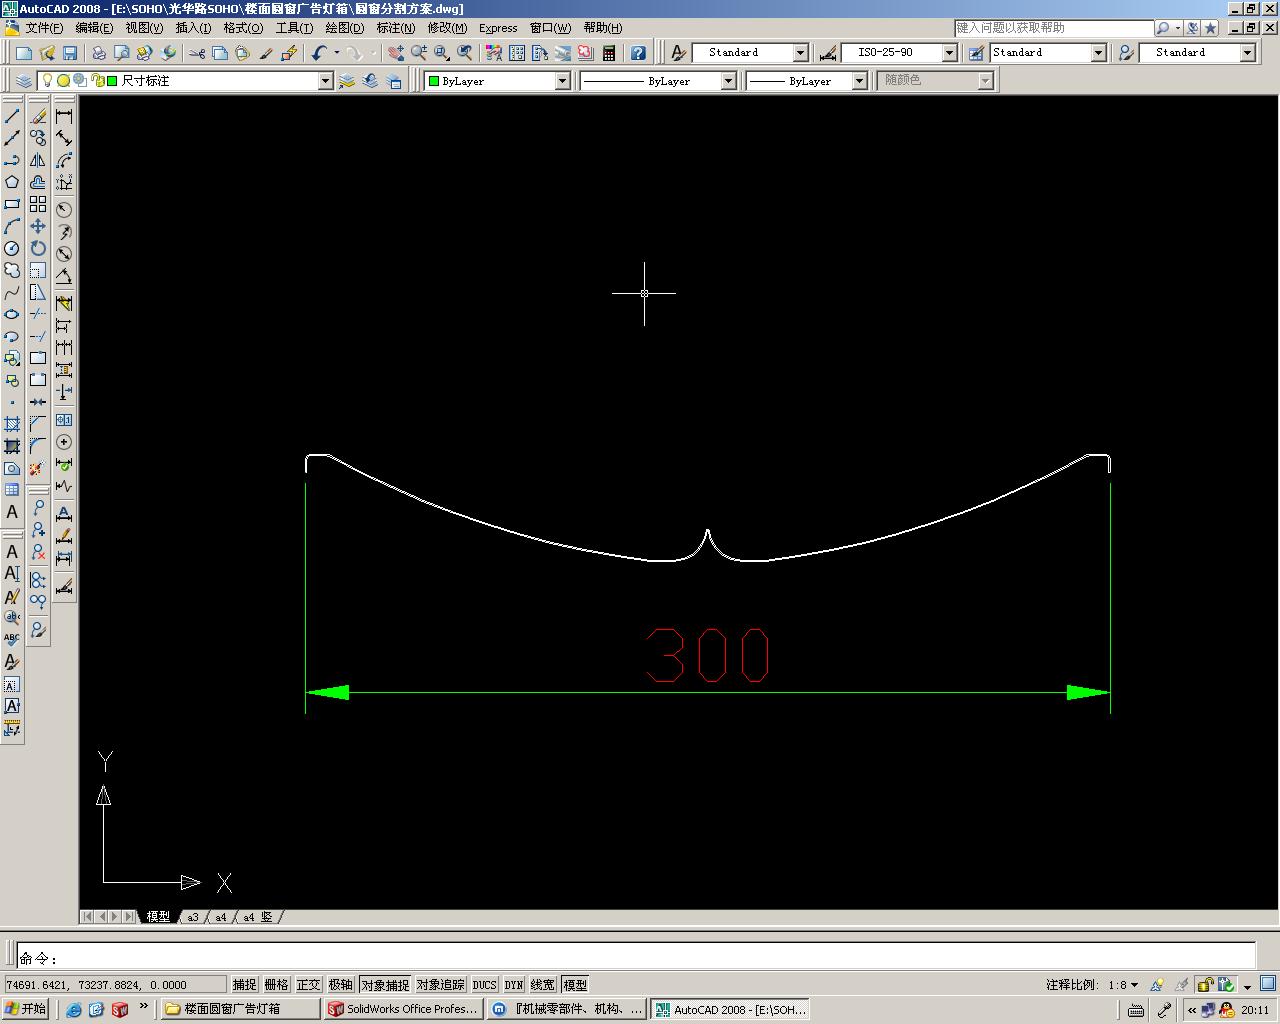Open the 编辑(E) menu

(x=94, y=28)
